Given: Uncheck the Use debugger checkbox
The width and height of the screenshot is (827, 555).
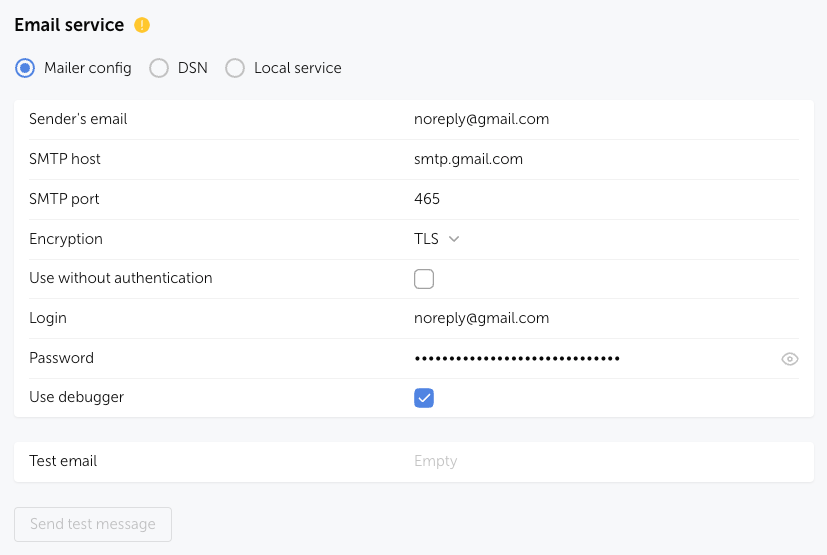Looking at the screenshot, I should [x=424, y=398].
